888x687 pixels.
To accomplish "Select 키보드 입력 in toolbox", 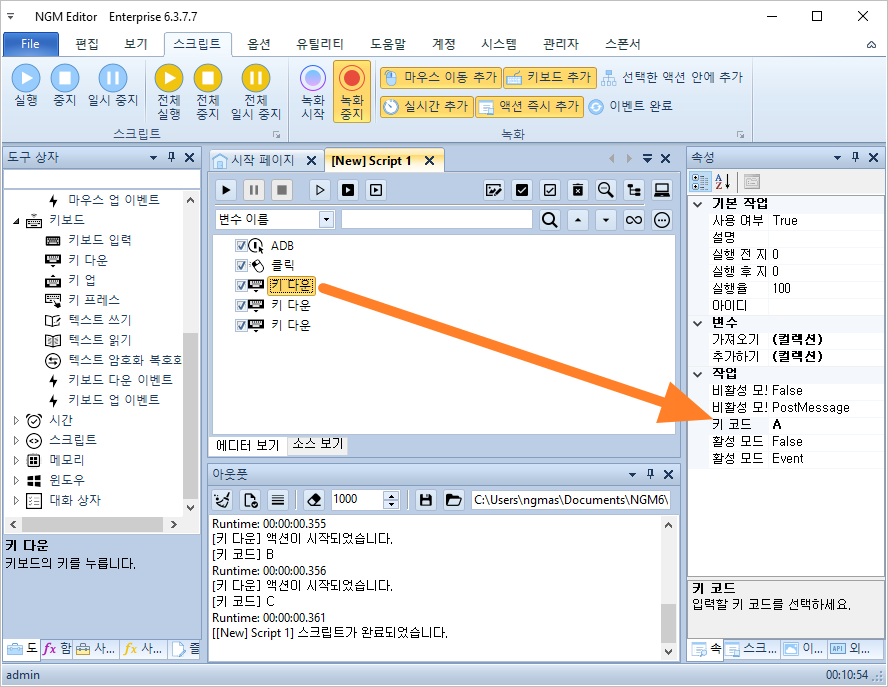I will pos(99,240).
